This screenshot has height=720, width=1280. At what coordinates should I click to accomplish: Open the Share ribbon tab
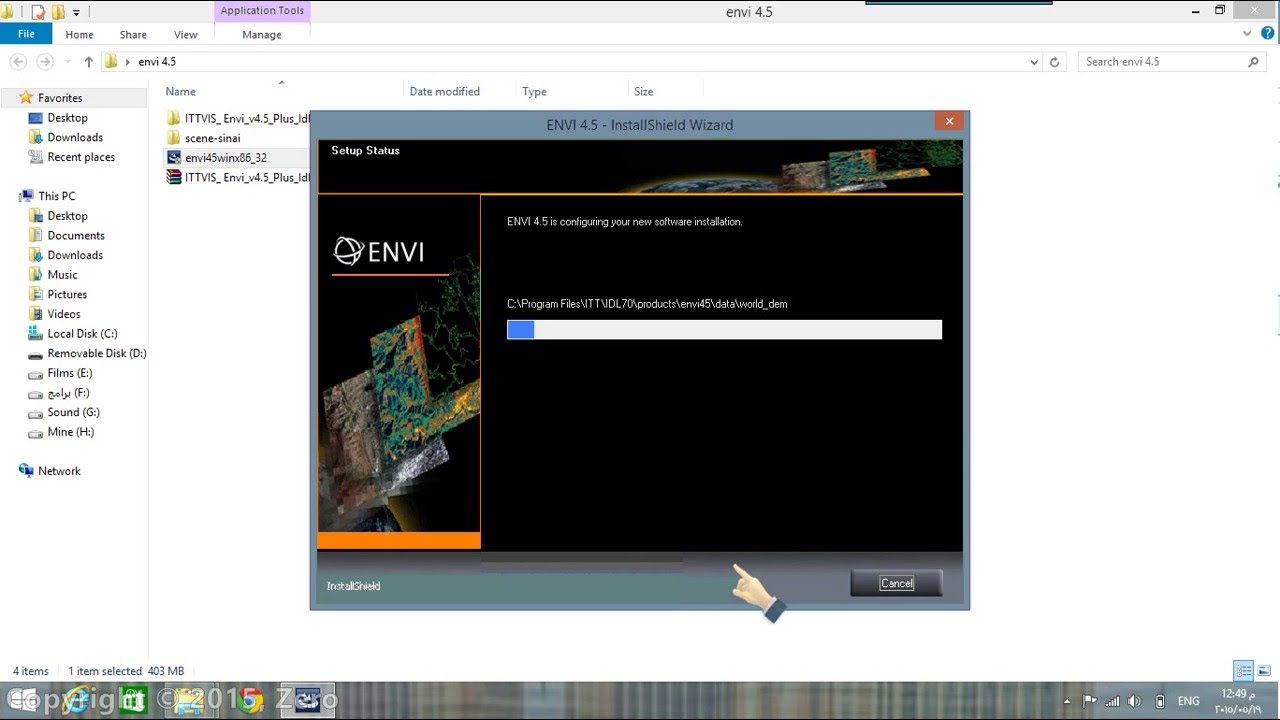click(x=133, y=34)
